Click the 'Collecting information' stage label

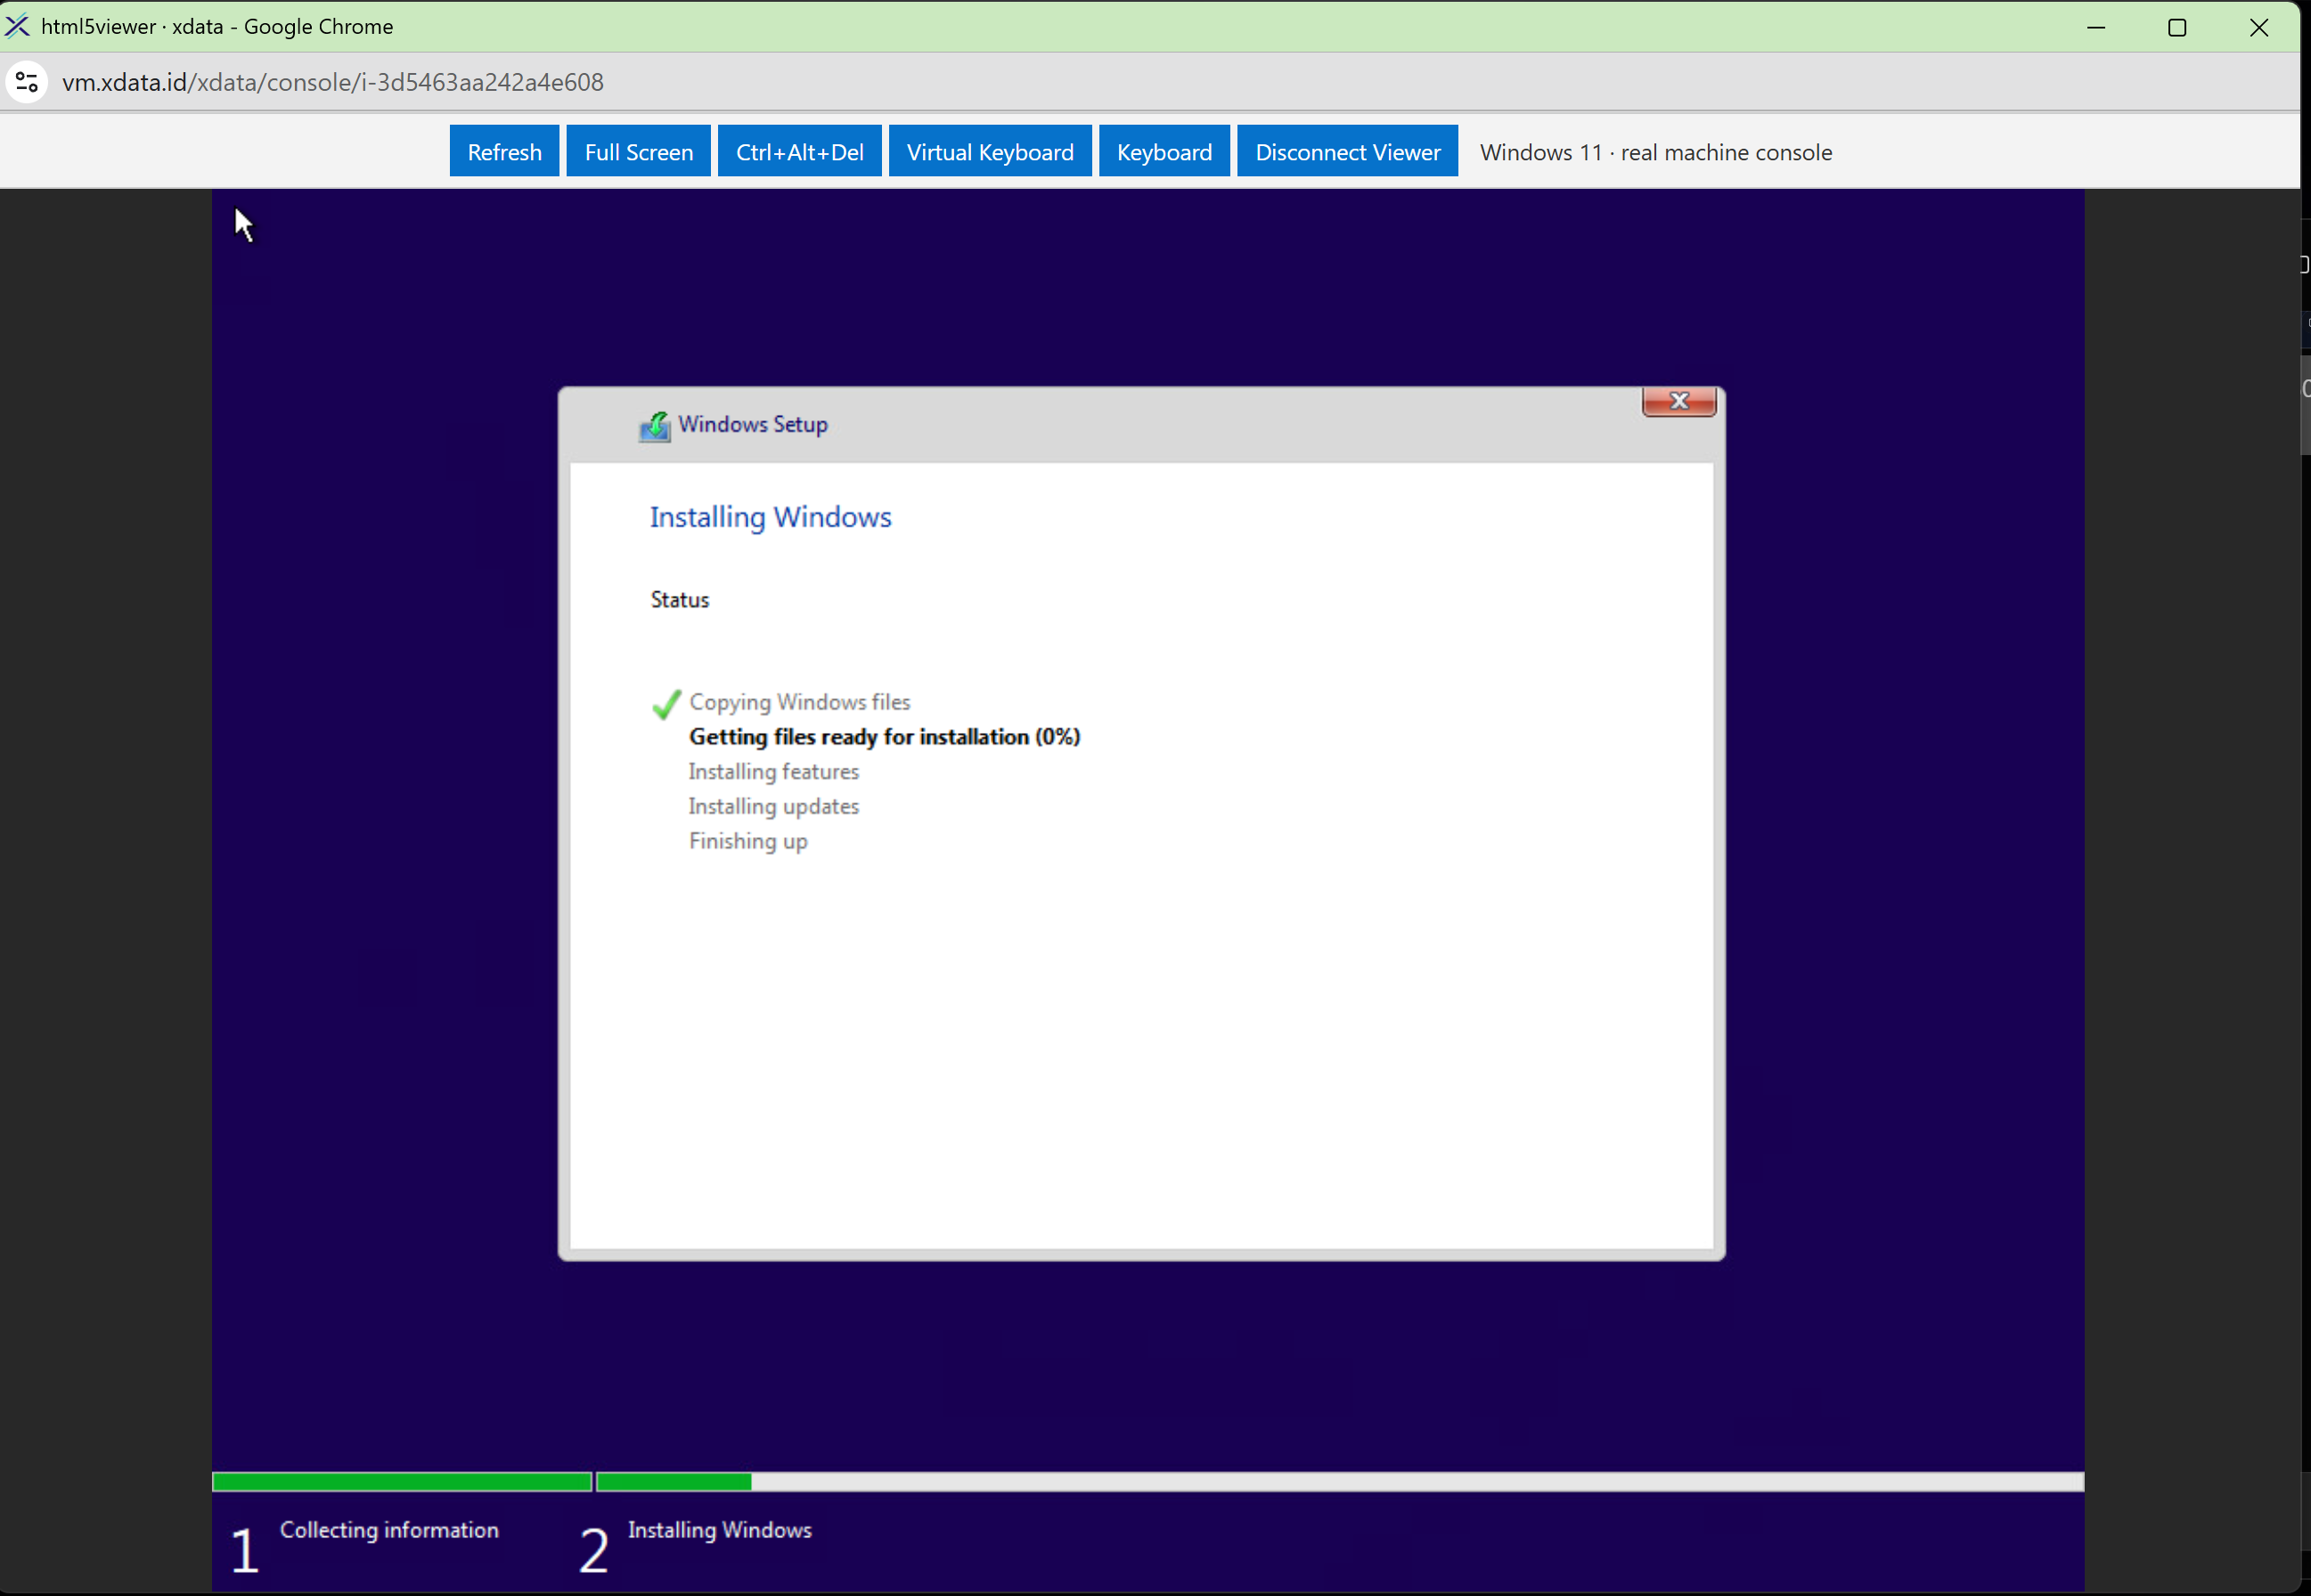pos(389,1530)
